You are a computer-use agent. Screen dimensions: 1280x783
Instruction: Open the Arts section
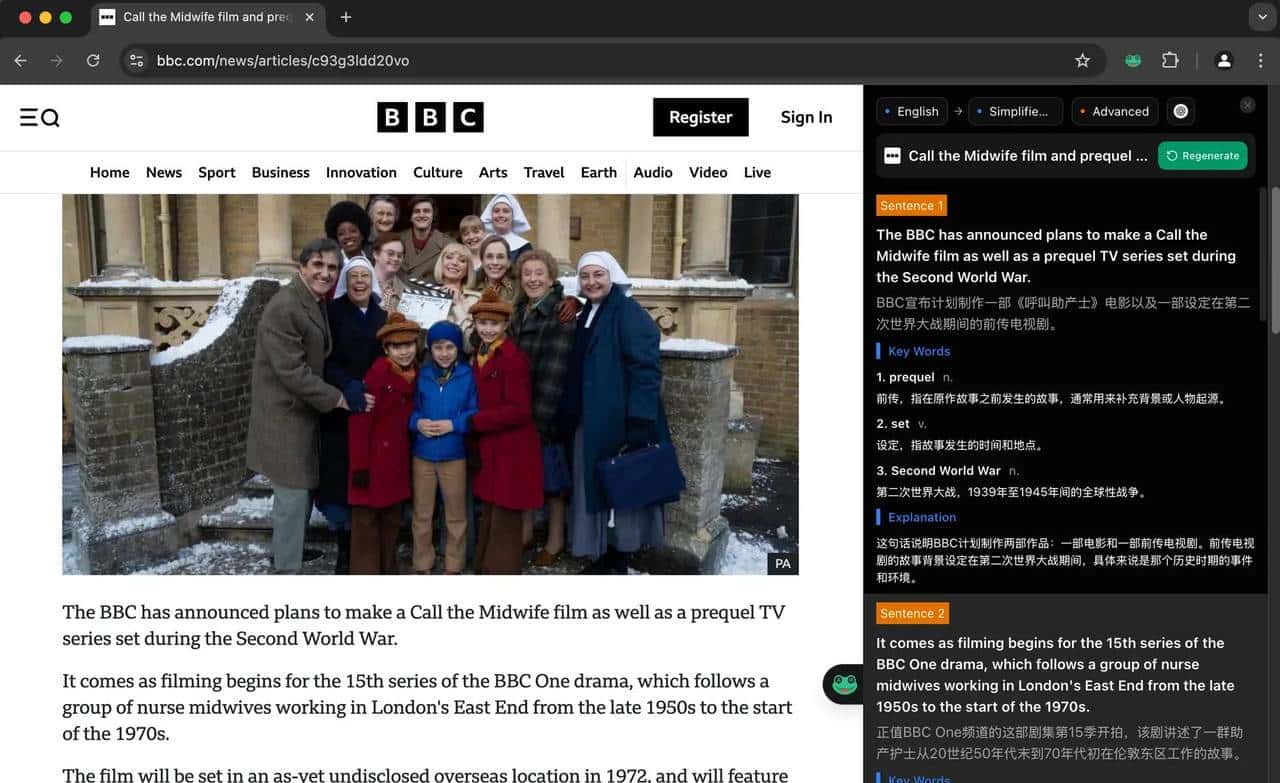493,172
